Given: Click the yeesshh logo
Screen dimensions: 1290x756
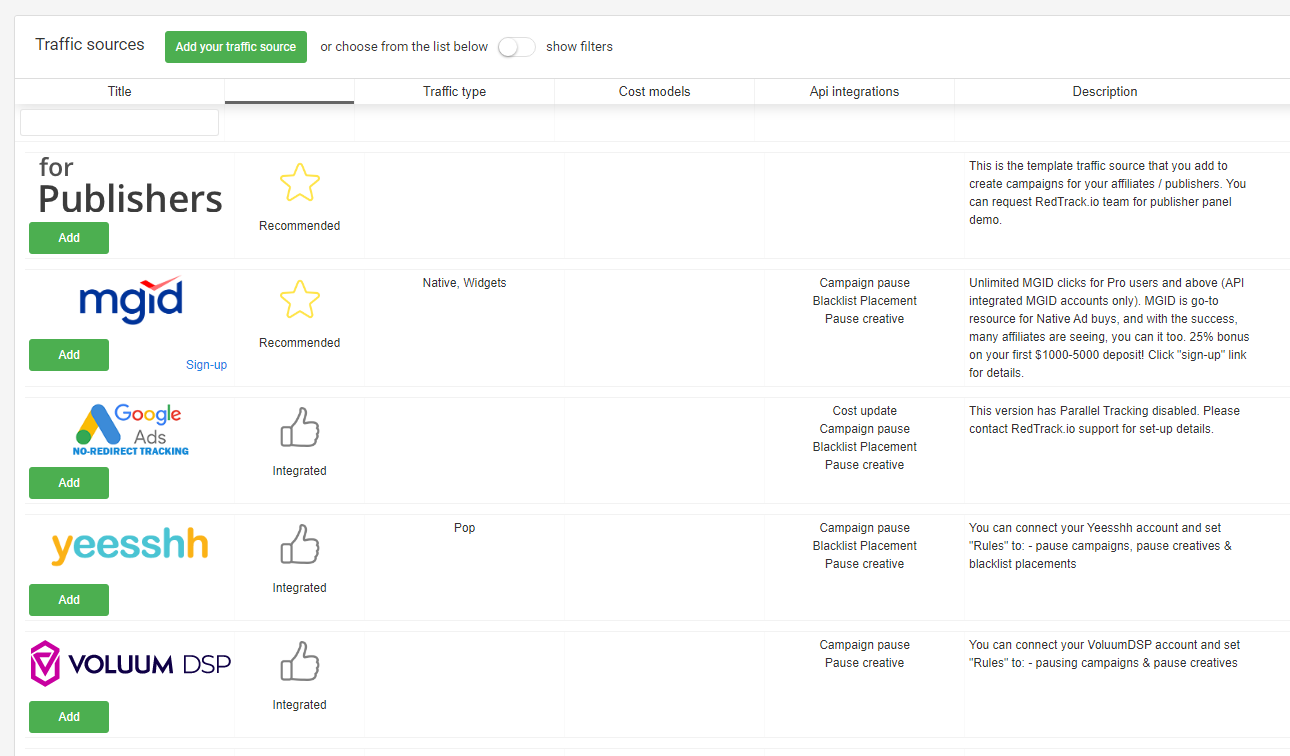Looking at the screenshot, I should click(130, 546).
